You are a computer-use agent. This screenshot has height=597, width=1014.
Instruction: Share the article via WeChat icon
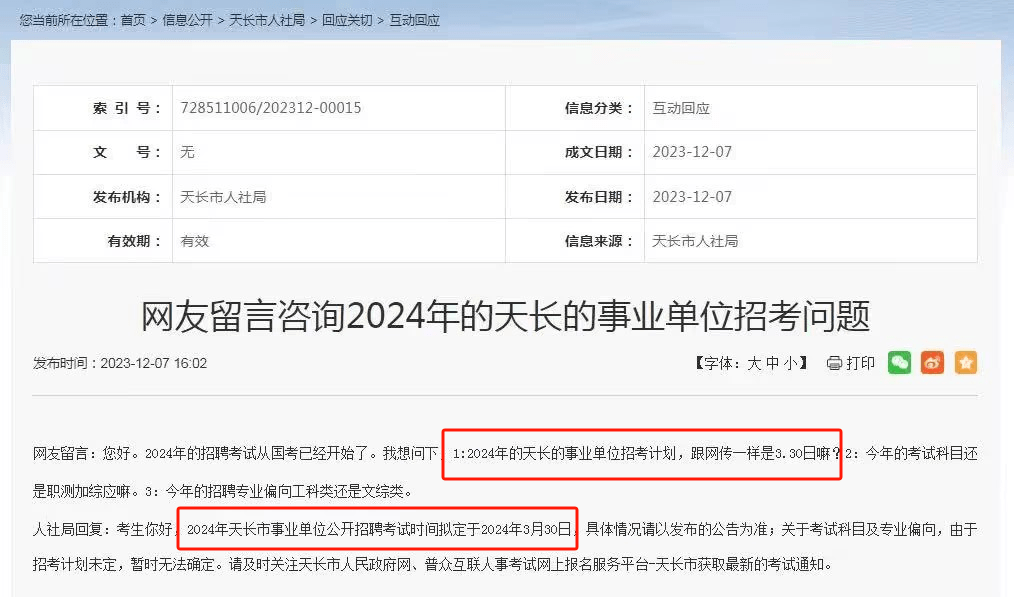pos(900,363)
